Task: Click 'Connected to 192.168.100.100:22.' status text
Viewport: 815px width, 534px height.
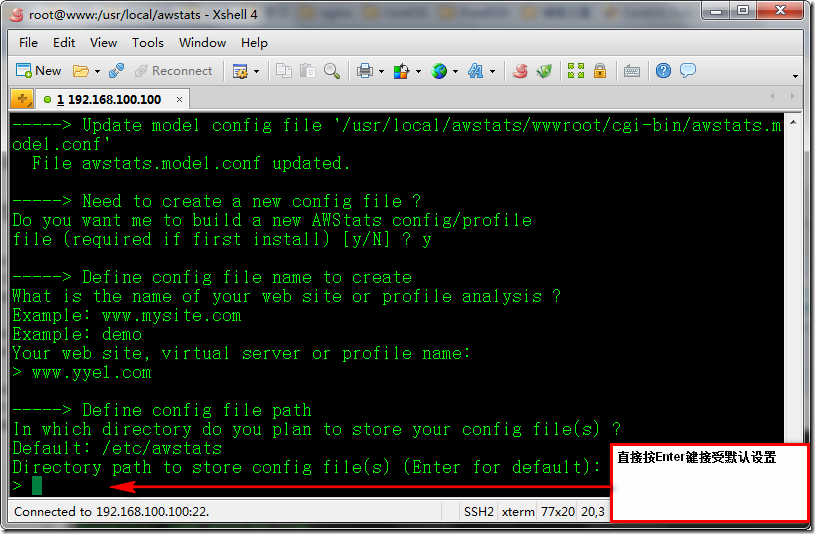Action: click(111, 512)
